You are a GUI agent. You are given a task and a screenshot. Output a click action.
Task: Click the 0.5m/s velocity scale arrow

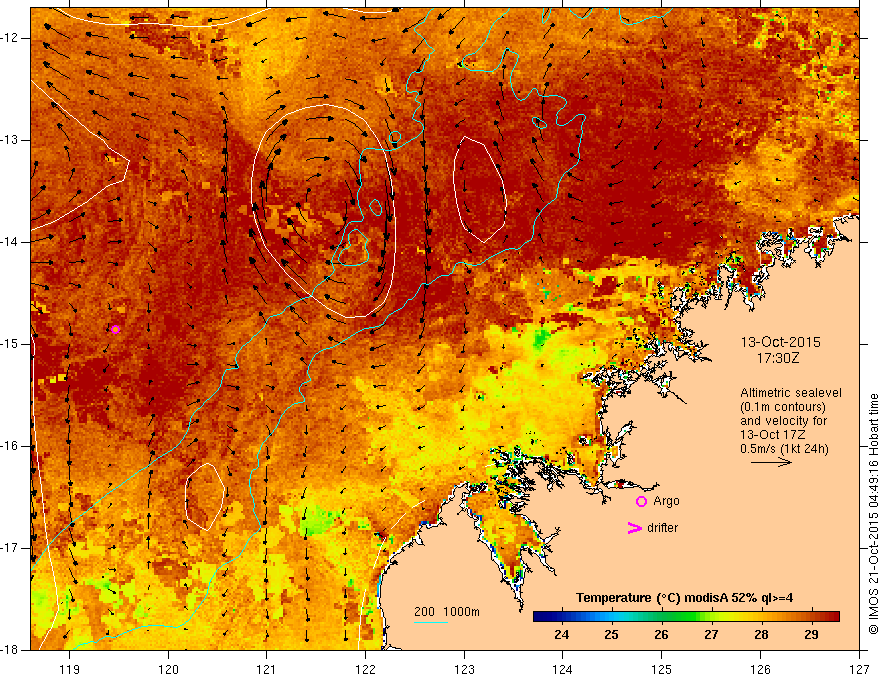coord(771,462)
